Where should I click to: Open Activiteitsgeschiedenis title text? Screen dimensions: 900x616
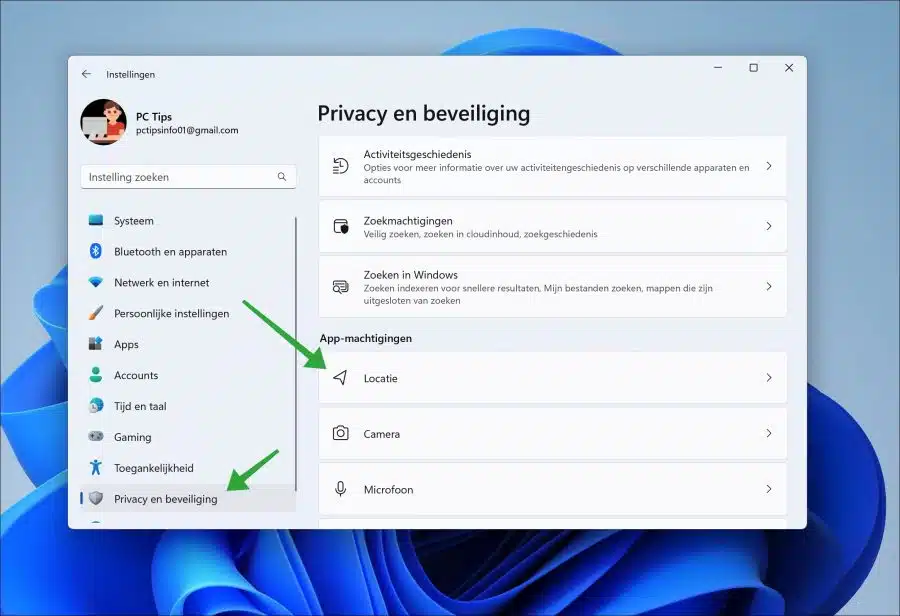[417, 154]
